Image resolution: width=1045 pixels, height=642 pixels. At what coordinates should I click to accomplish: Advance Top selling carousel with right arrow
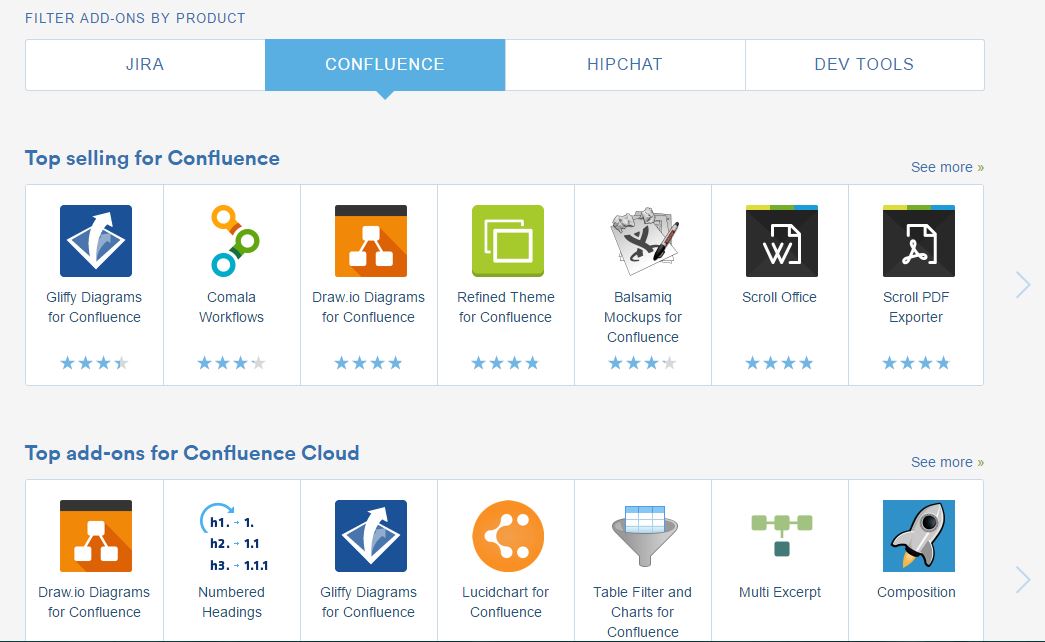point(1023,285)
